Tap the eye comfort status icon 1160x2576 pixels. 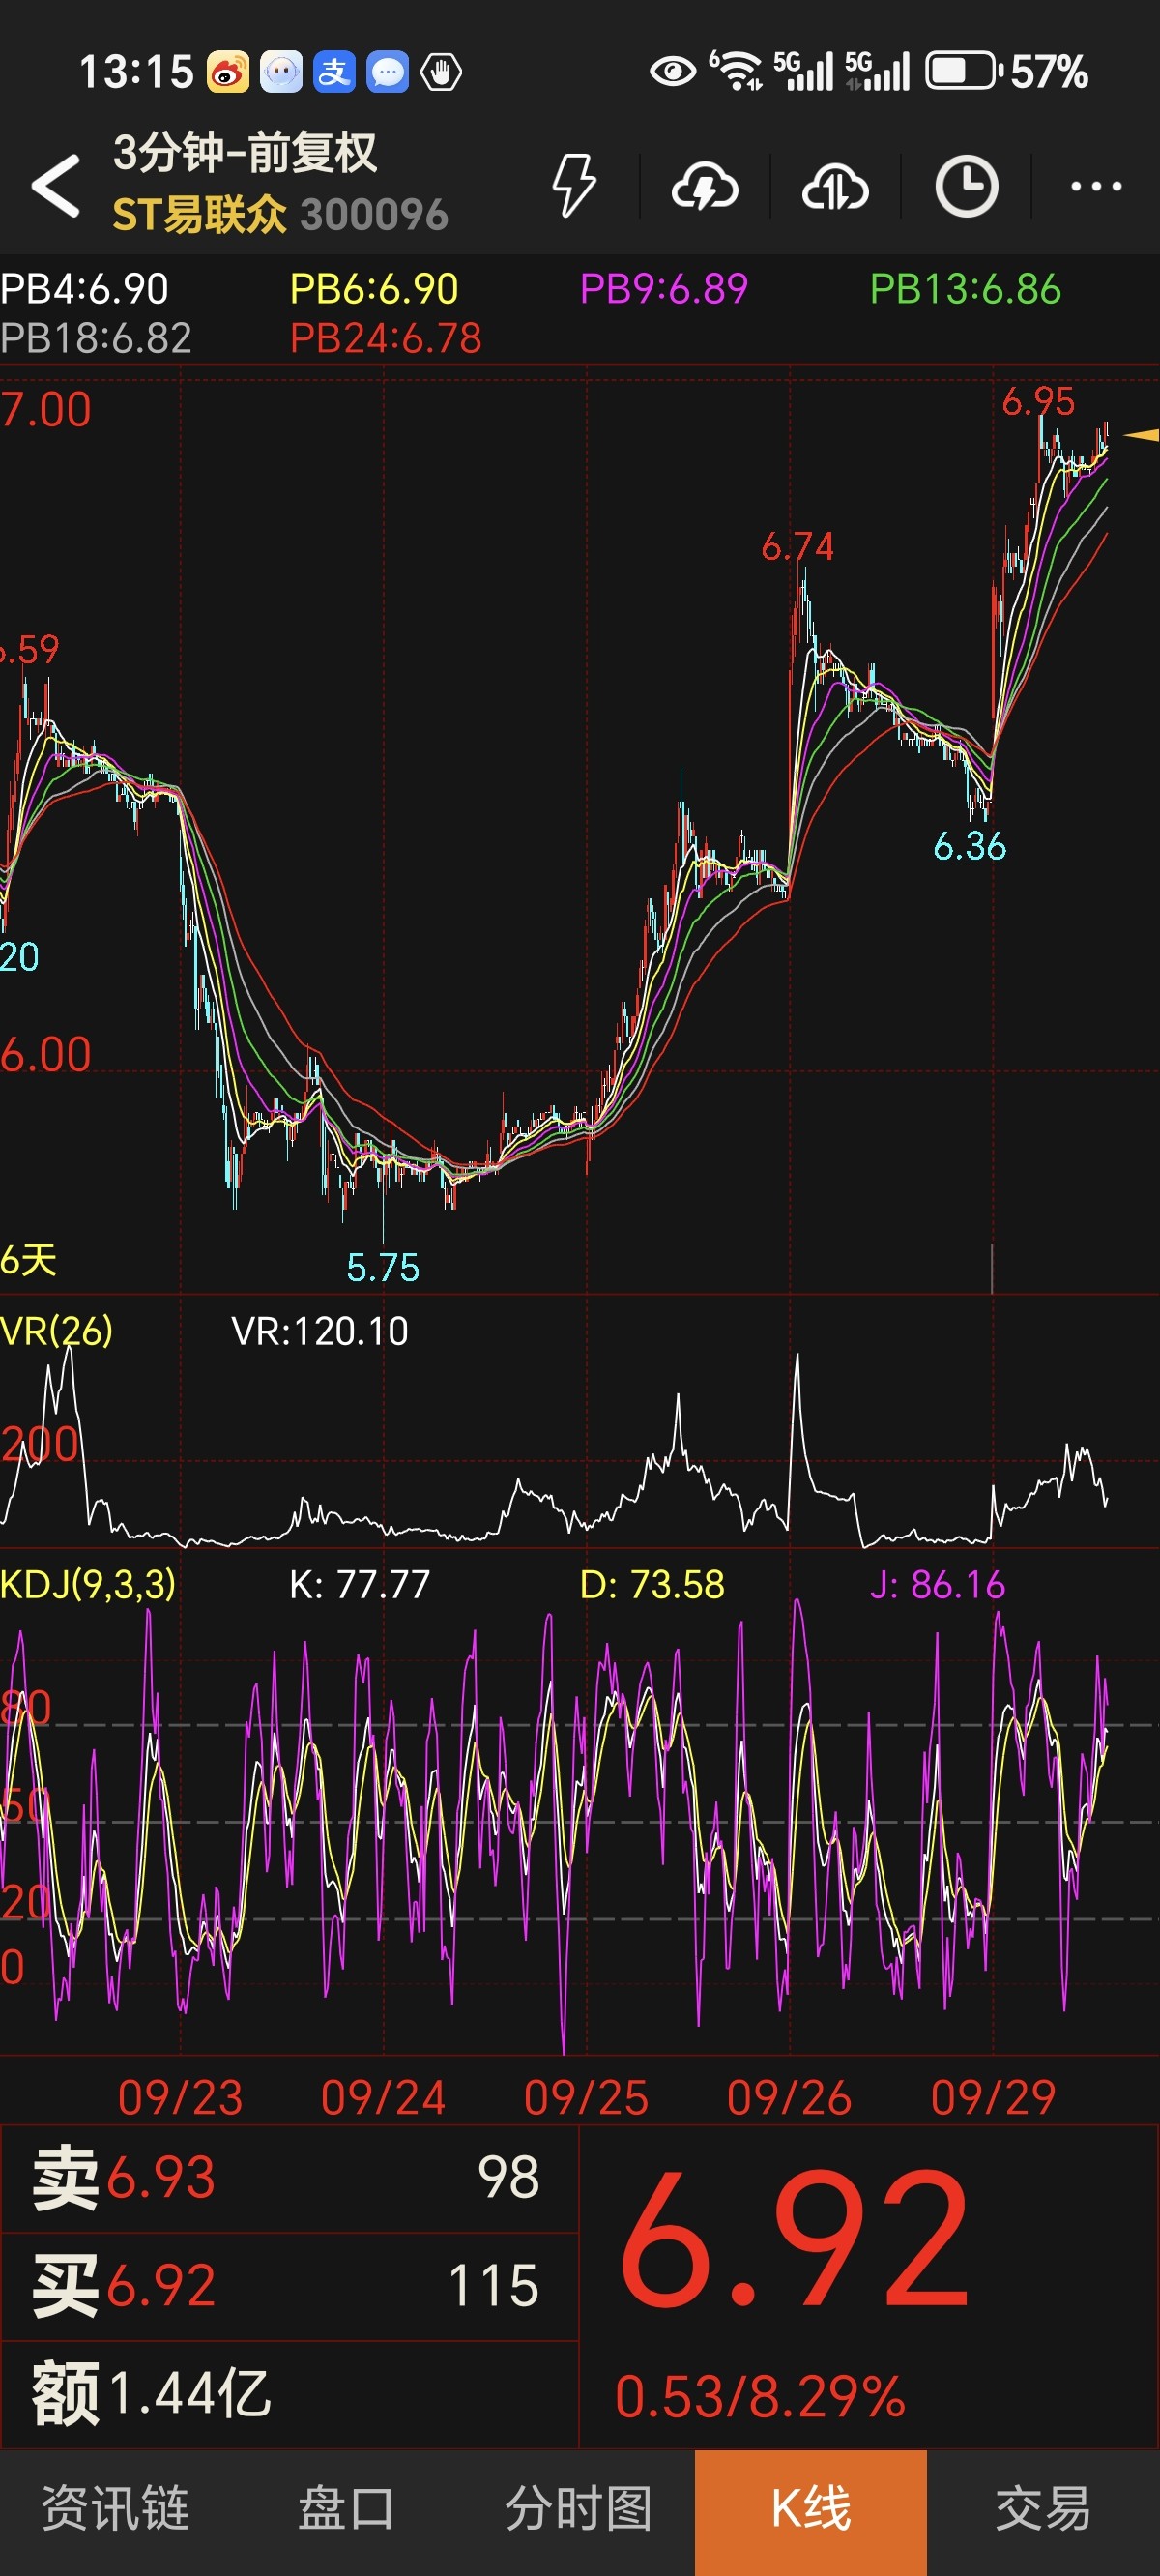pyautogui.click(x=673, y=72)
